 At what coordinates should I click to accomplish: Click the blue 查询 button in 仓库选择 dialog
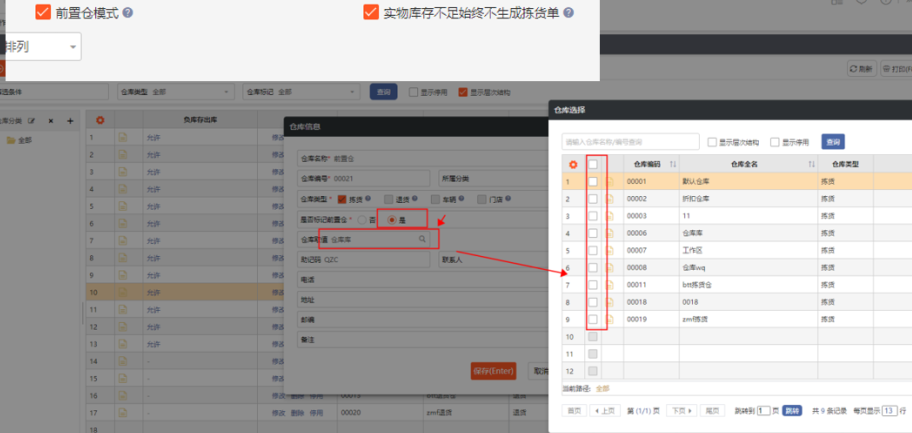point(832,142)
